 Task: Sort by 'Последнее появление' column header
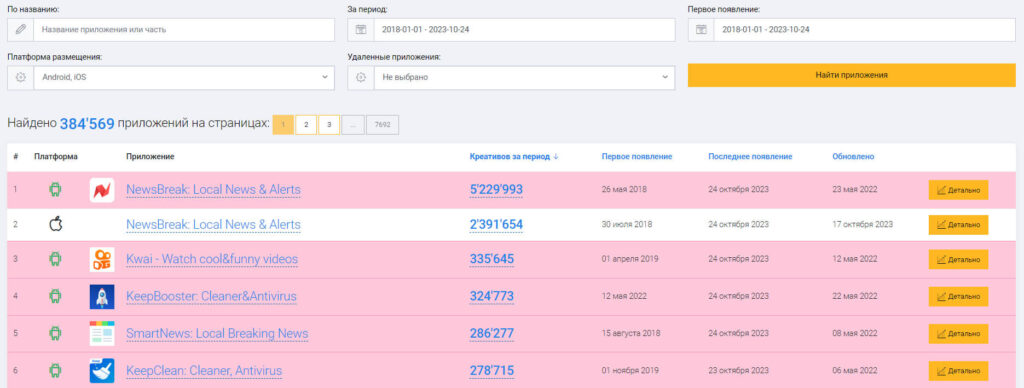coord(750,157)
